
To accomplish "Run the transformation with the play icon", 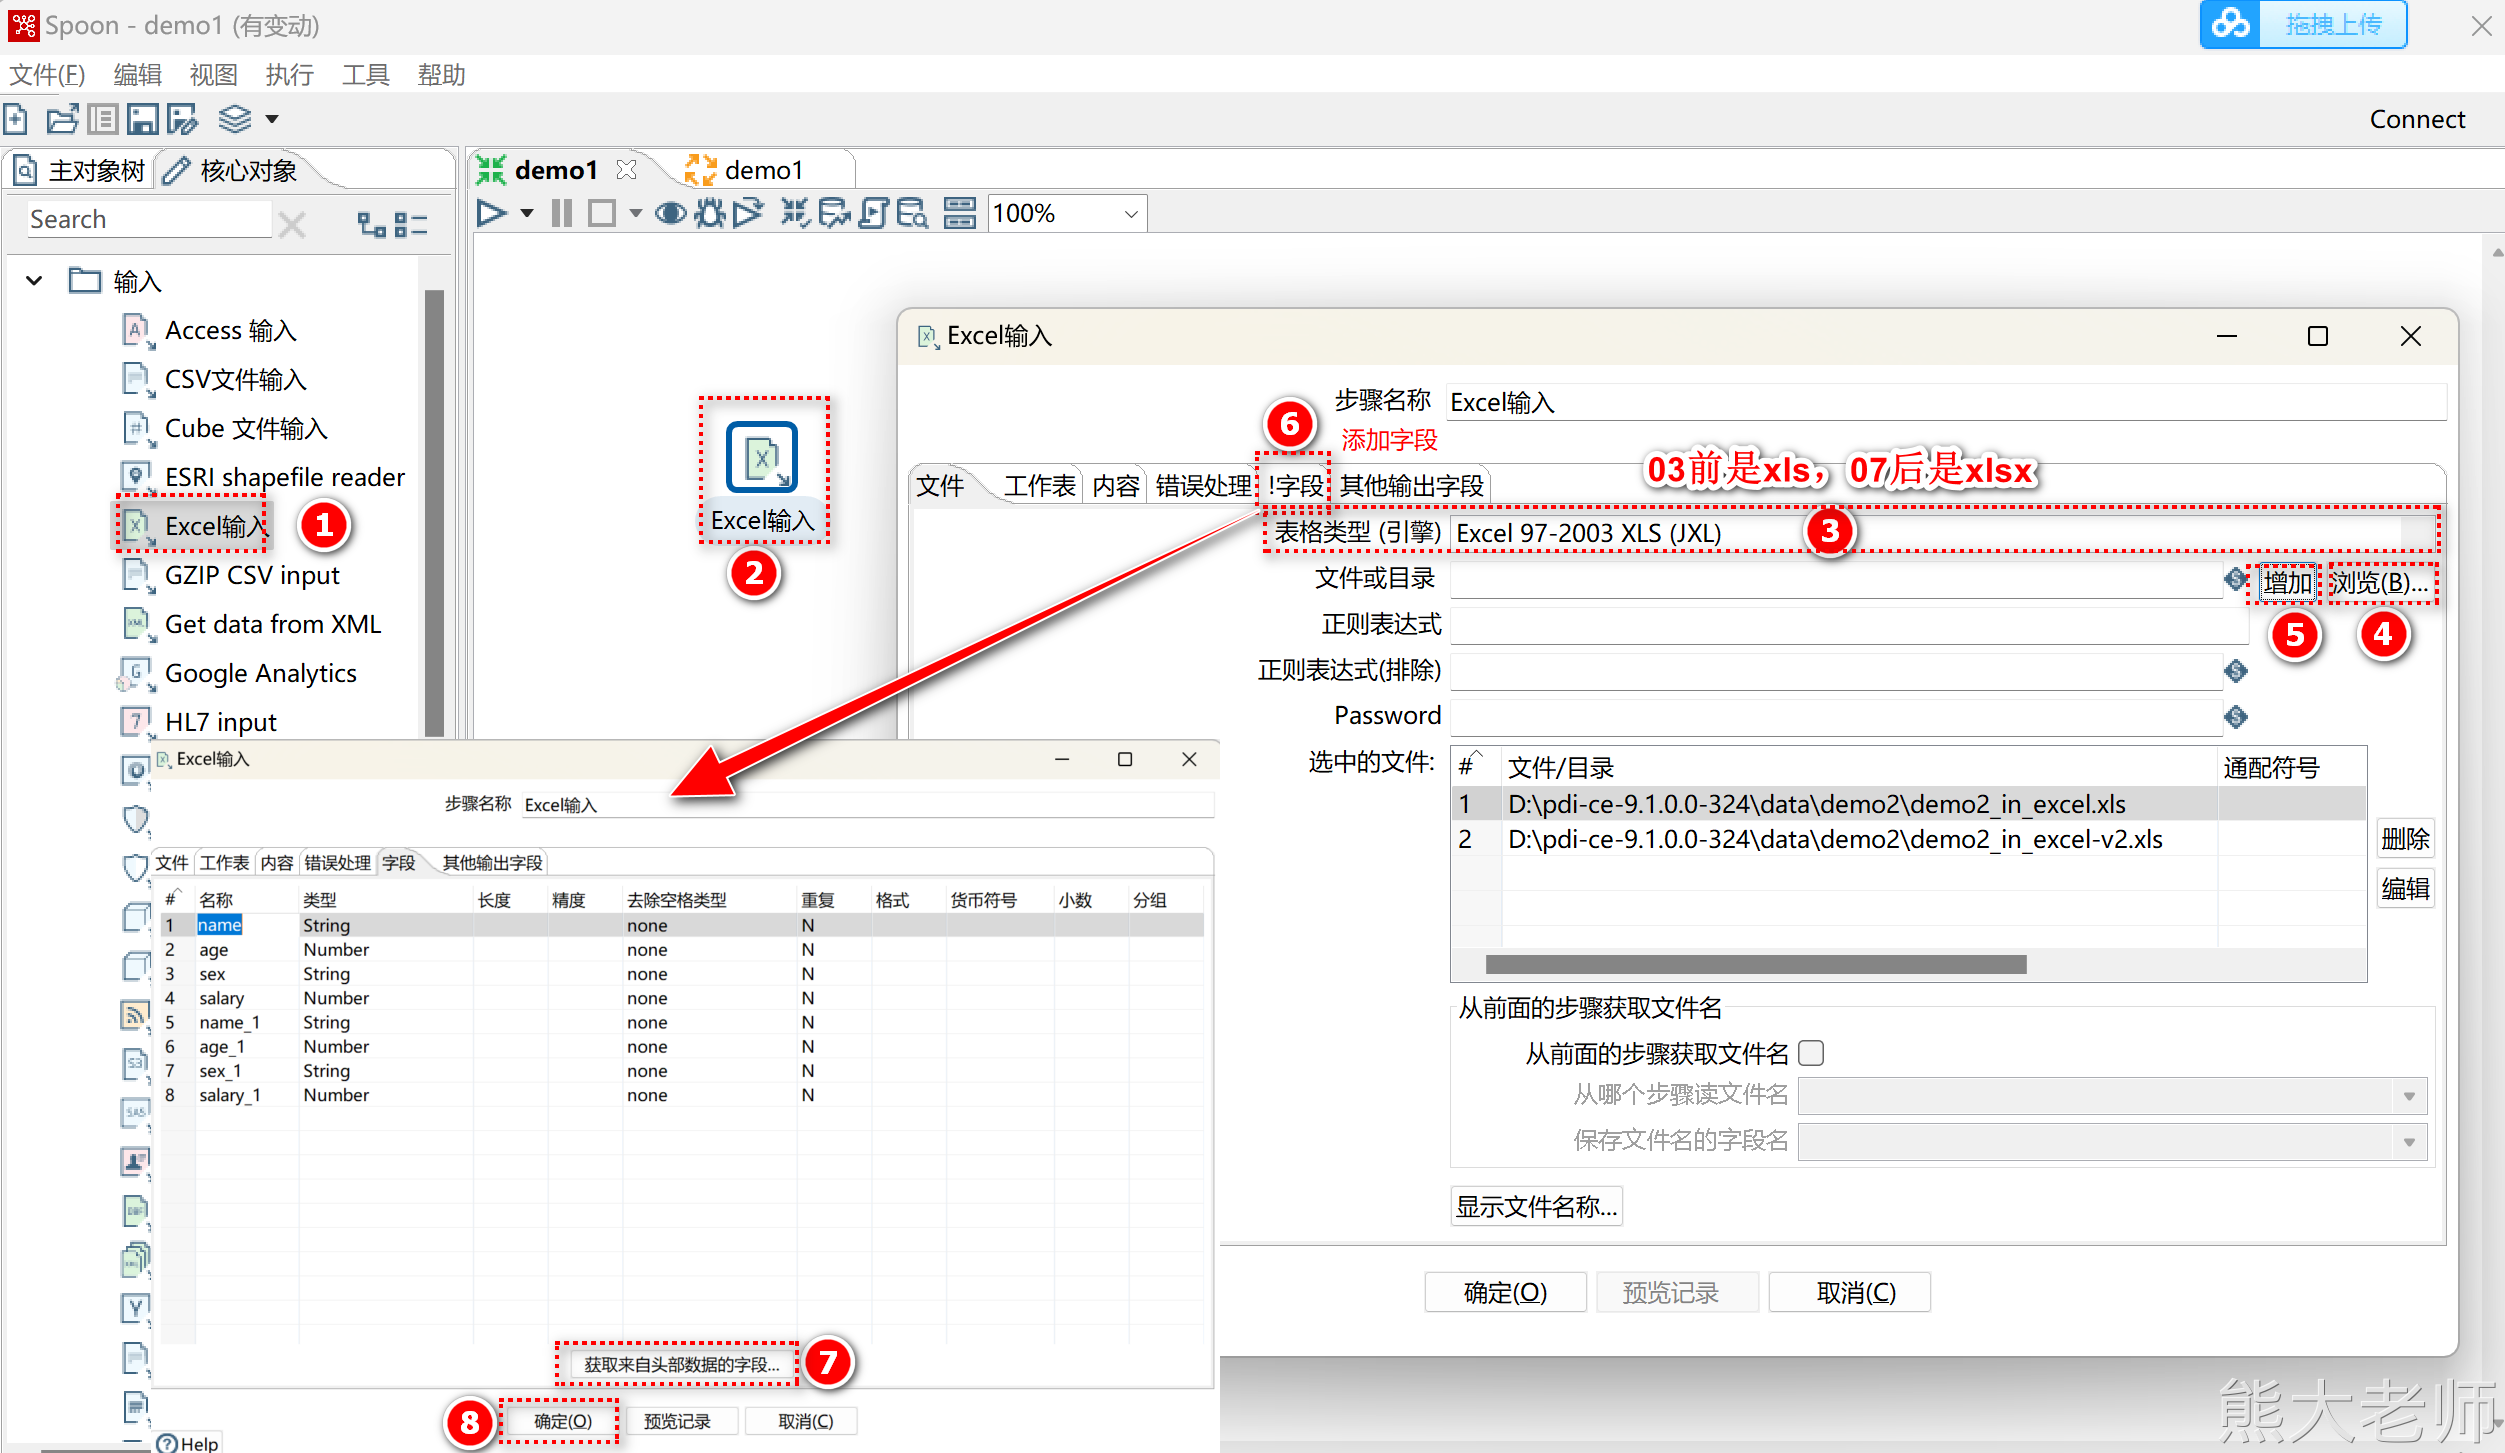I will [490, 213].
